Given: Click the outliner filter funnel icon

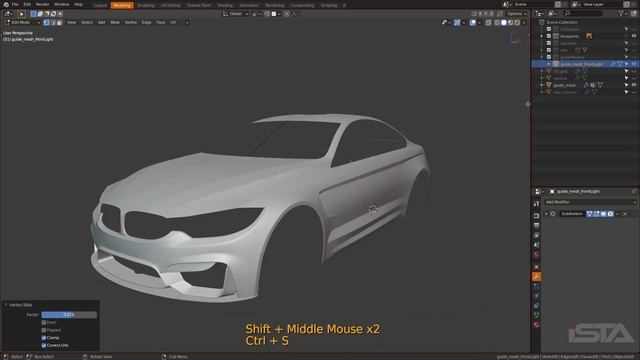Looking at the screenshot, I should point(621,13).
